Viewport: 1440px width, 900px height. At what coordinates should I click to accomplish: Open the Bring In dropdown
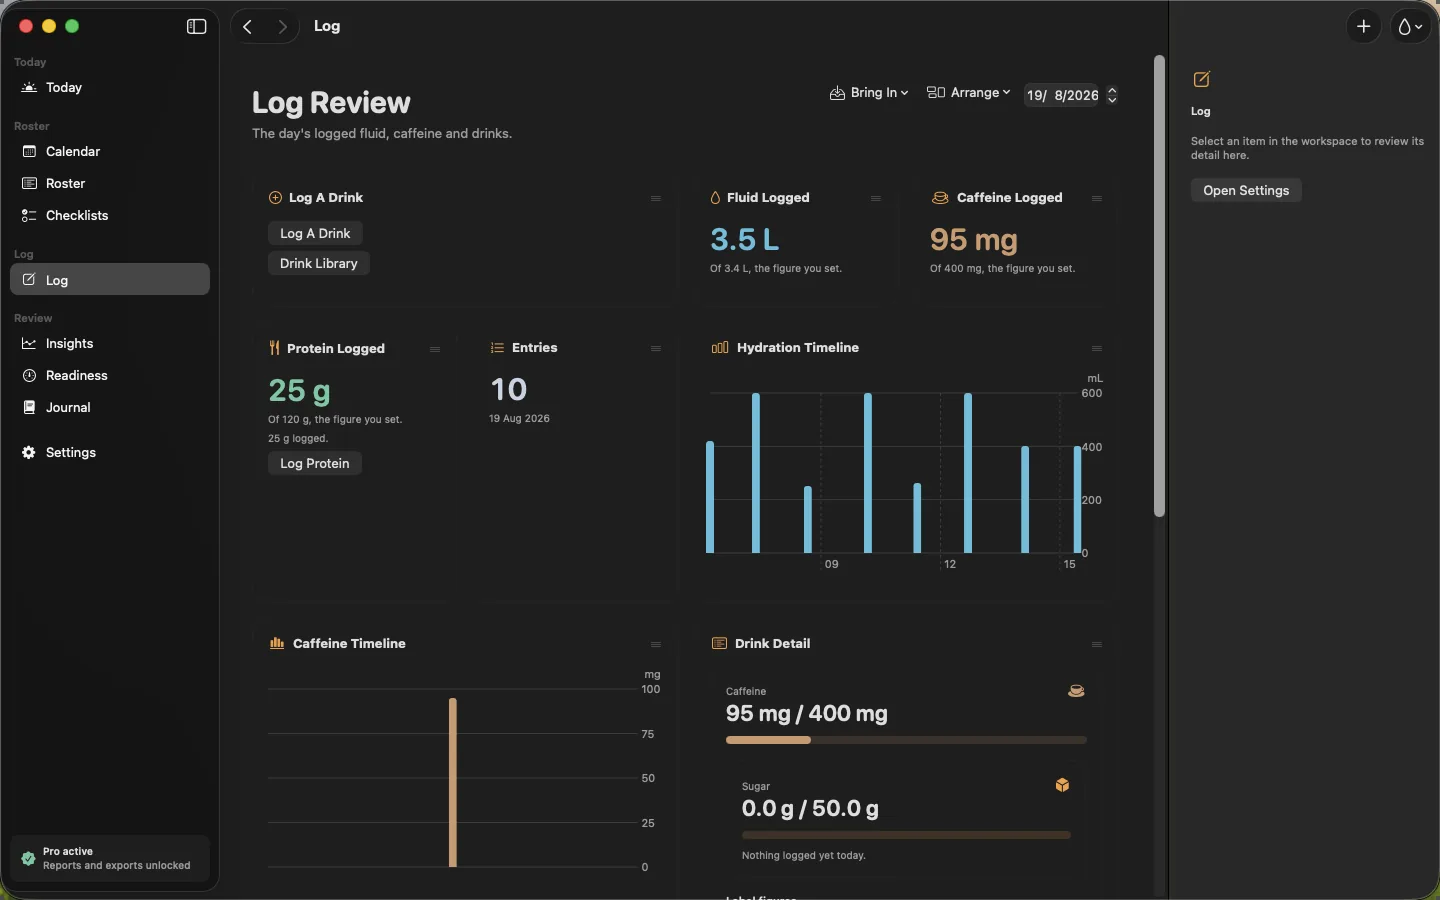pos(869,93)
